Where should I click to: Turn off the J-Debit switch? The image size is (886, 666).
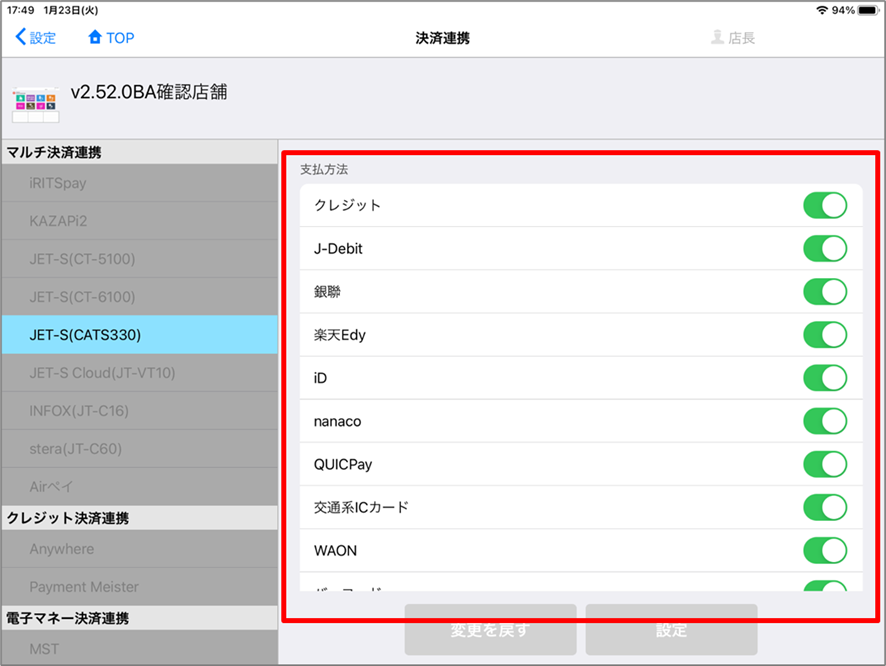coord(825,248)
